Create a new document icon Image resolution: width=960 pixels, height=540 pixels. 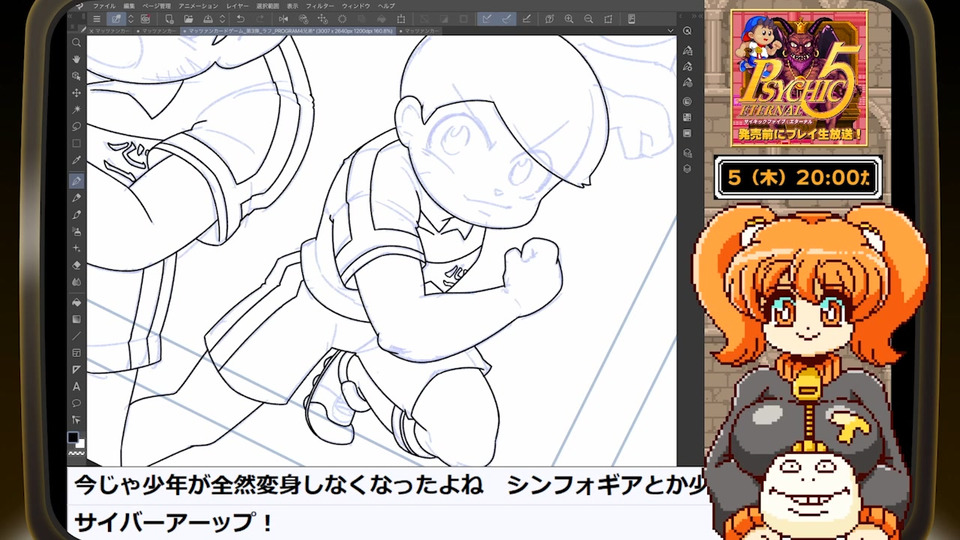[169, 19]
